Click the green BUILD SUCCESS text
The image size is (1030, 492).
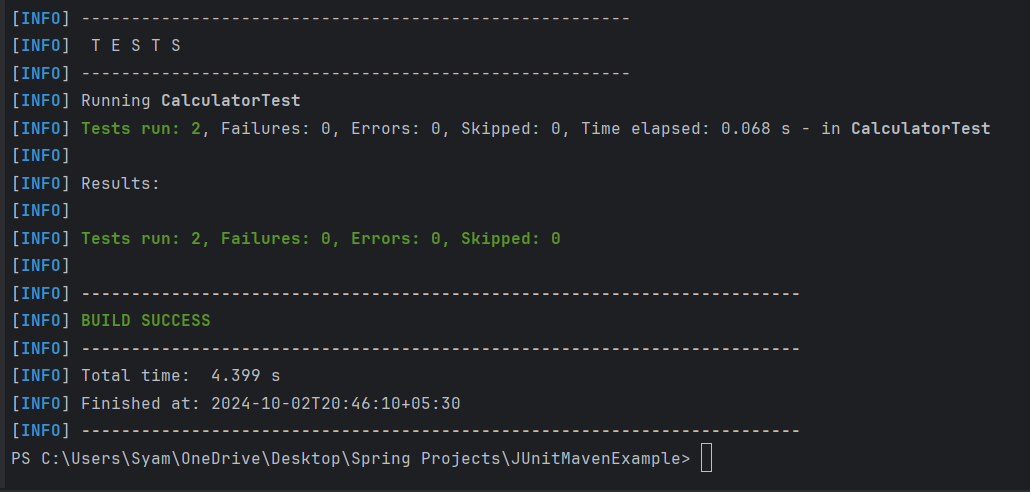coord(146,321)
